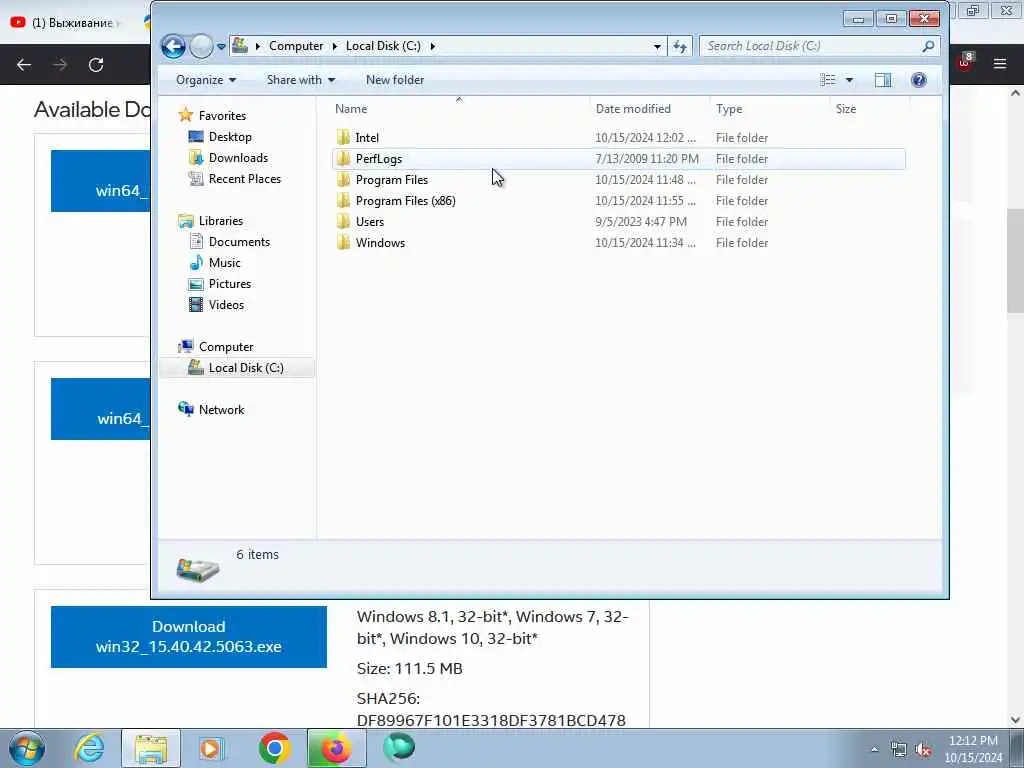Screen dimensions: 1024x768
Task: Open the Videos library
Action: click(x=226, y=304)
